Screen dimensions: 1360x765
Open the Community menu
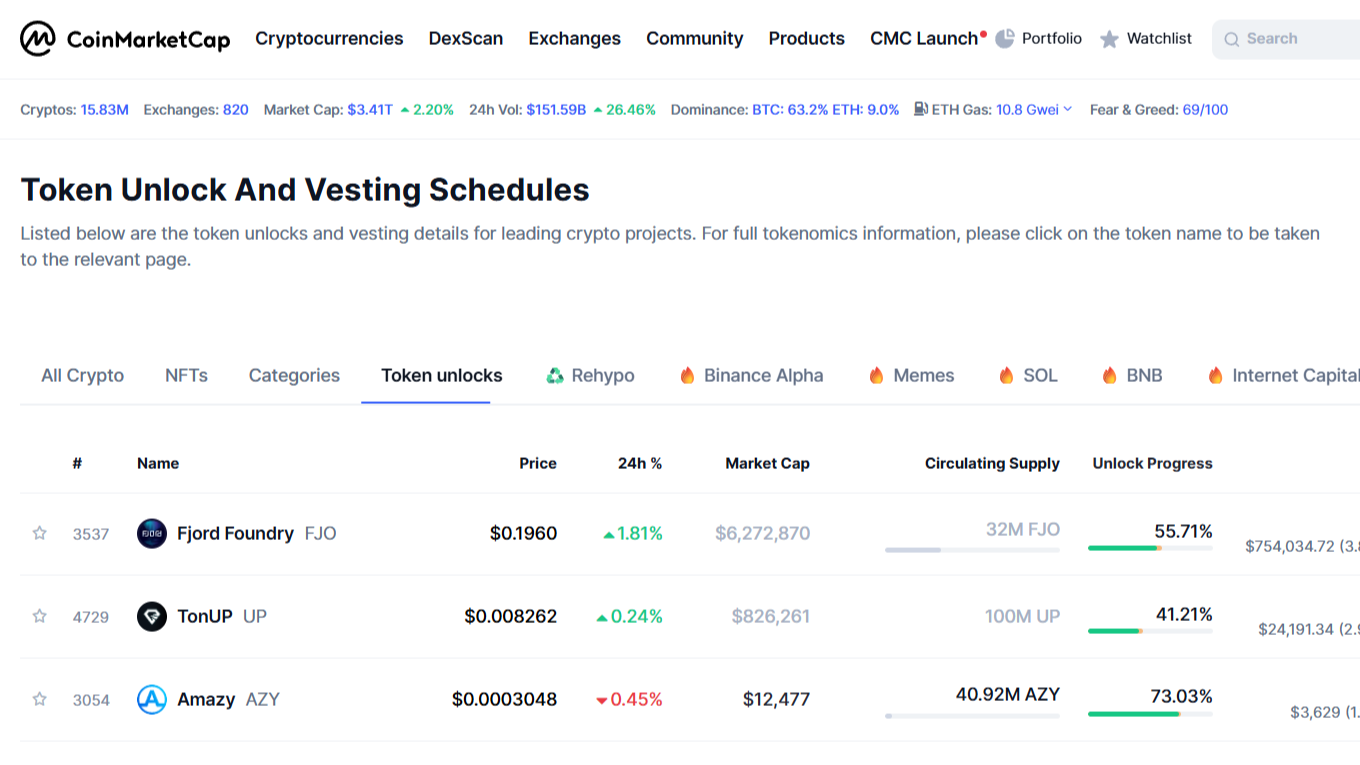pyautogui.click(x=695, y=39)
